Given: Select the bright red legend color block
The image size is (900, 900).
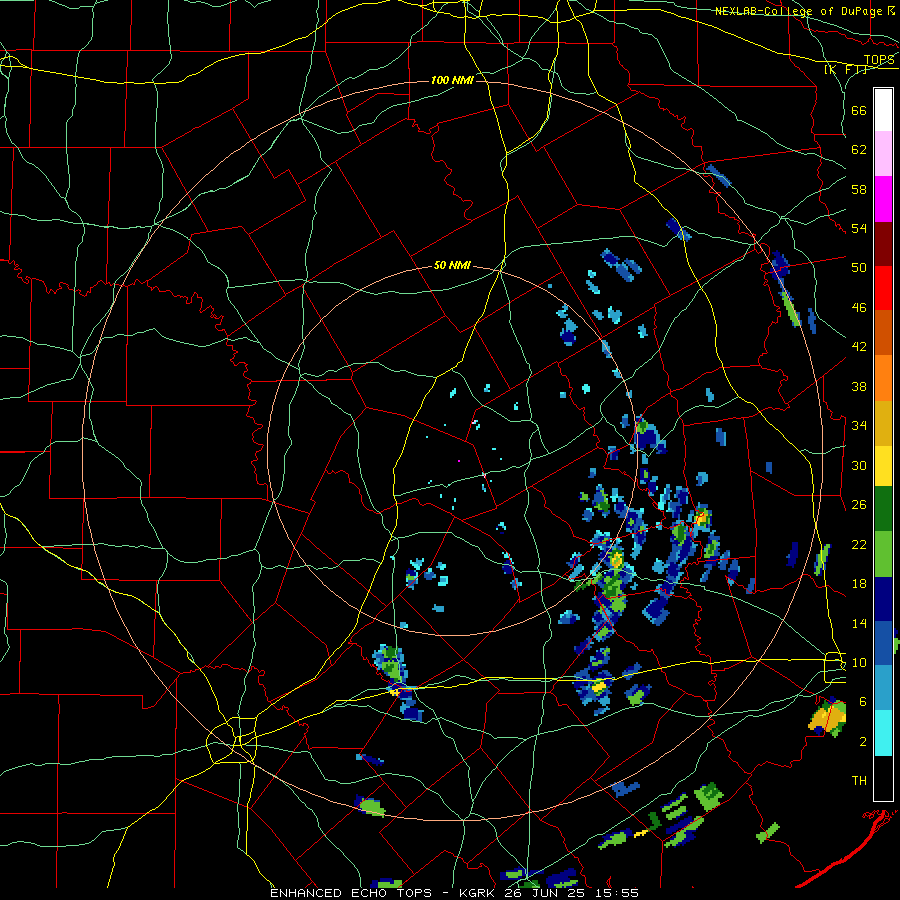Looking at the screenshot, I should (883, 288).
